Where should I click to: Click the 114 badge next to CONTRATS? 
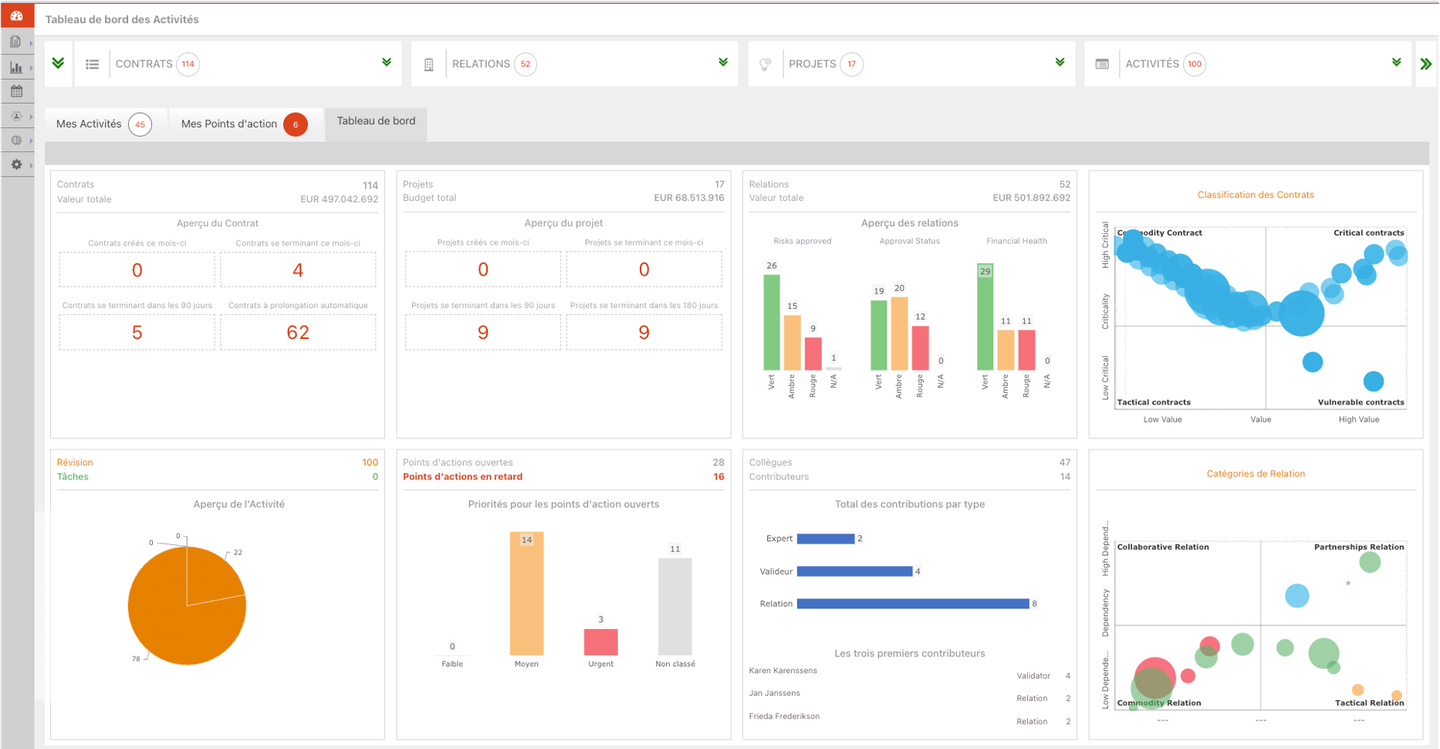[x=188, y=64]
